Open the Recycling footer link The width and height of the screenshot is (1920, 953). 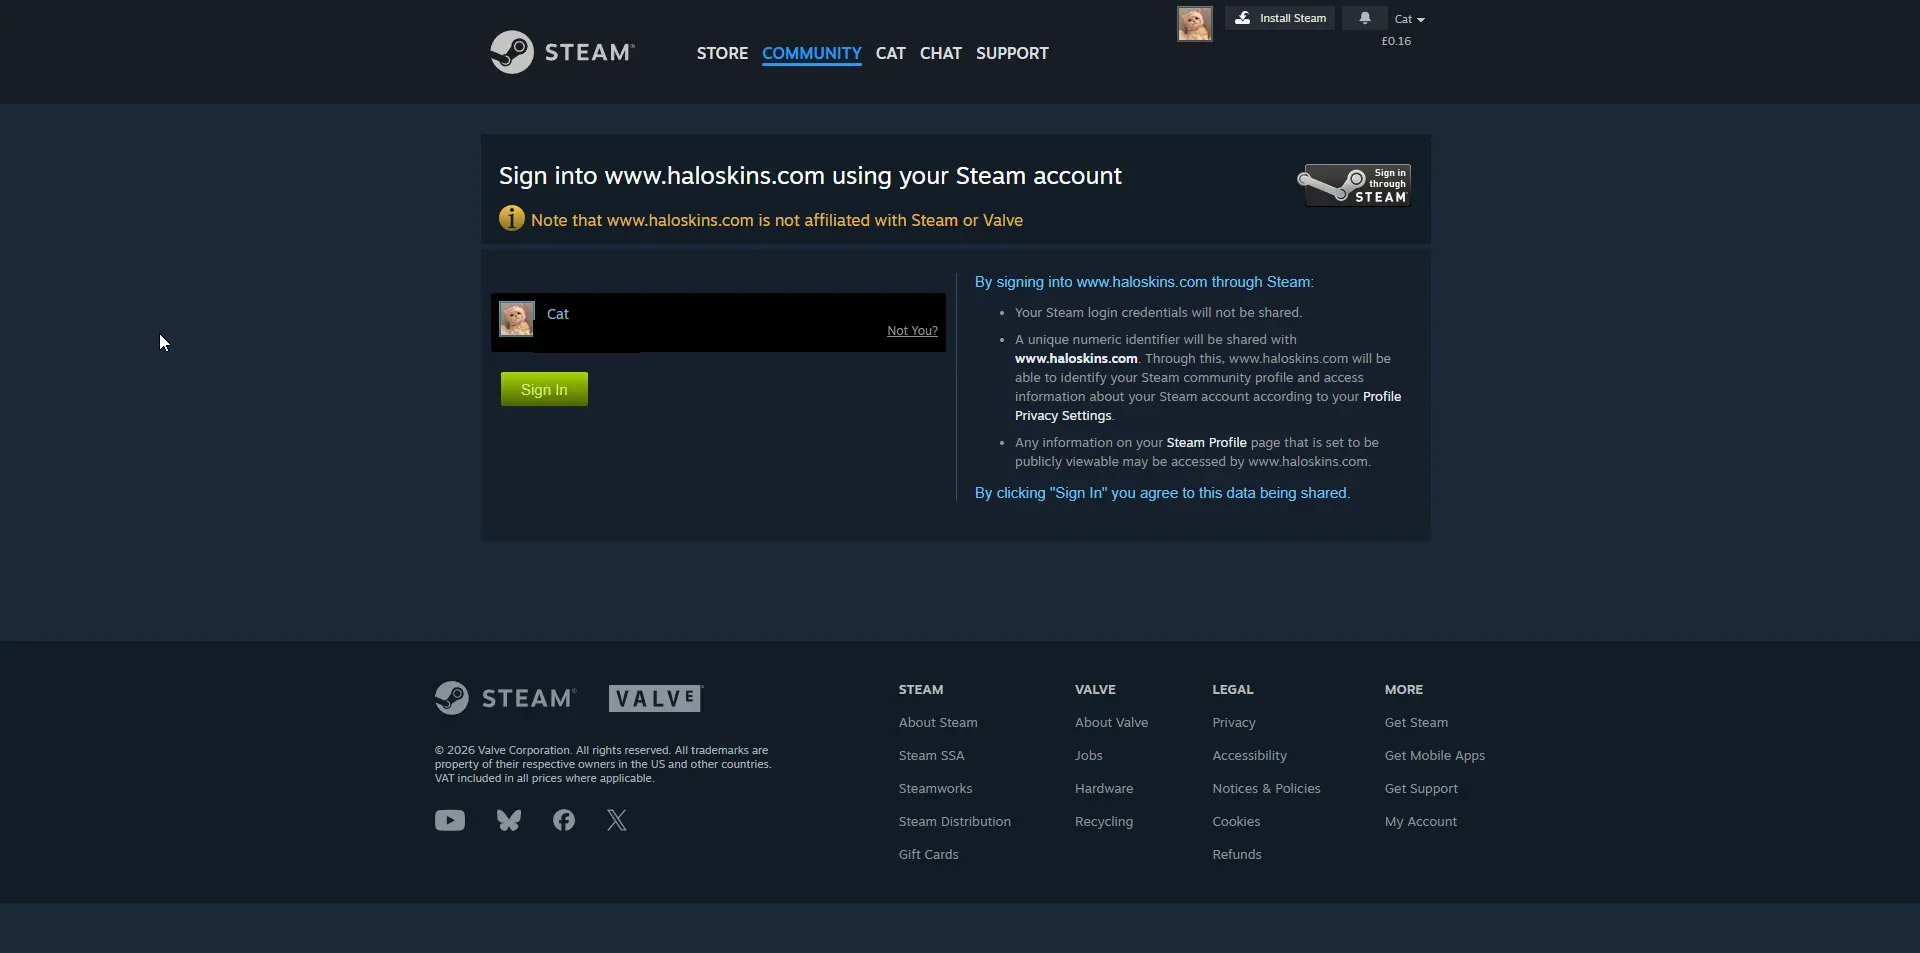click(1104, 821)
